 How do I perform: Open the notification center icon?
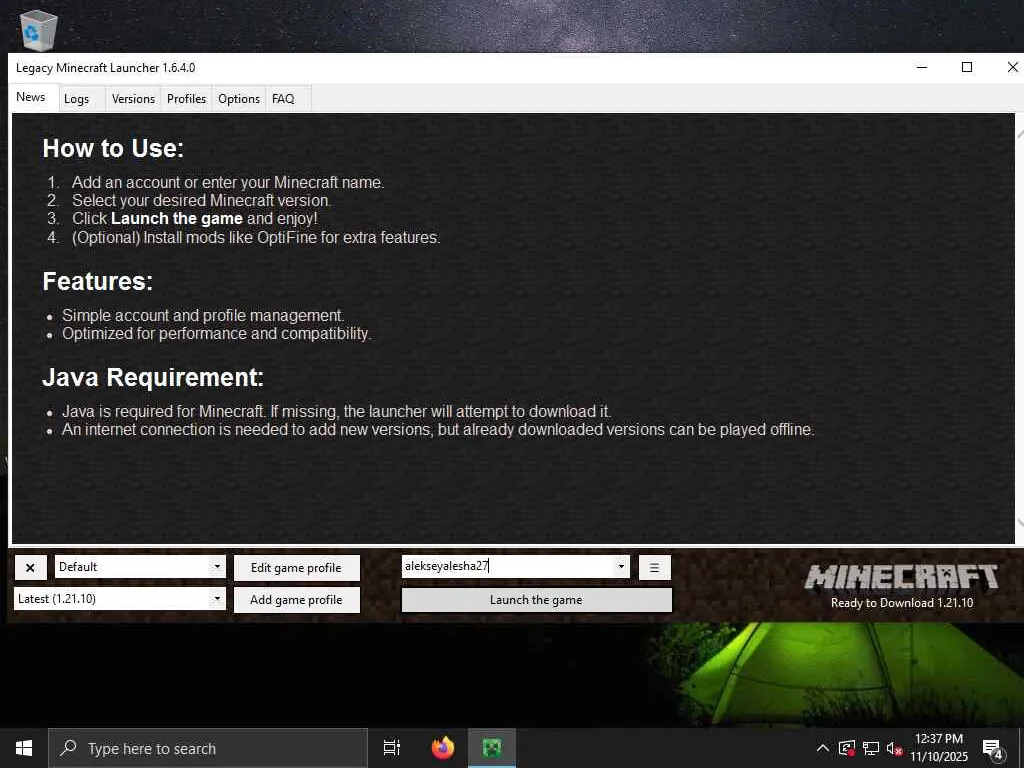(993, 749)
